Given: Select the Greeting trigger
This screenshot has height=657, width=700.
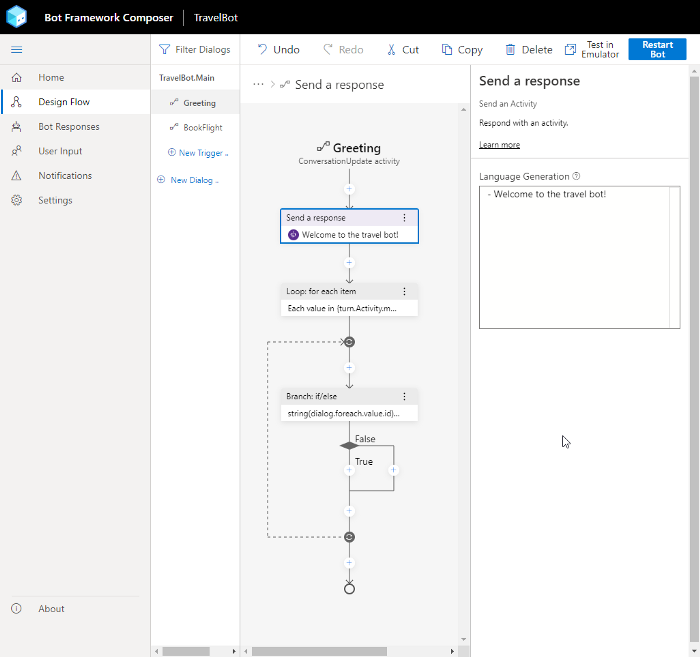Looking at the screenshot, I should pos(196,103).
